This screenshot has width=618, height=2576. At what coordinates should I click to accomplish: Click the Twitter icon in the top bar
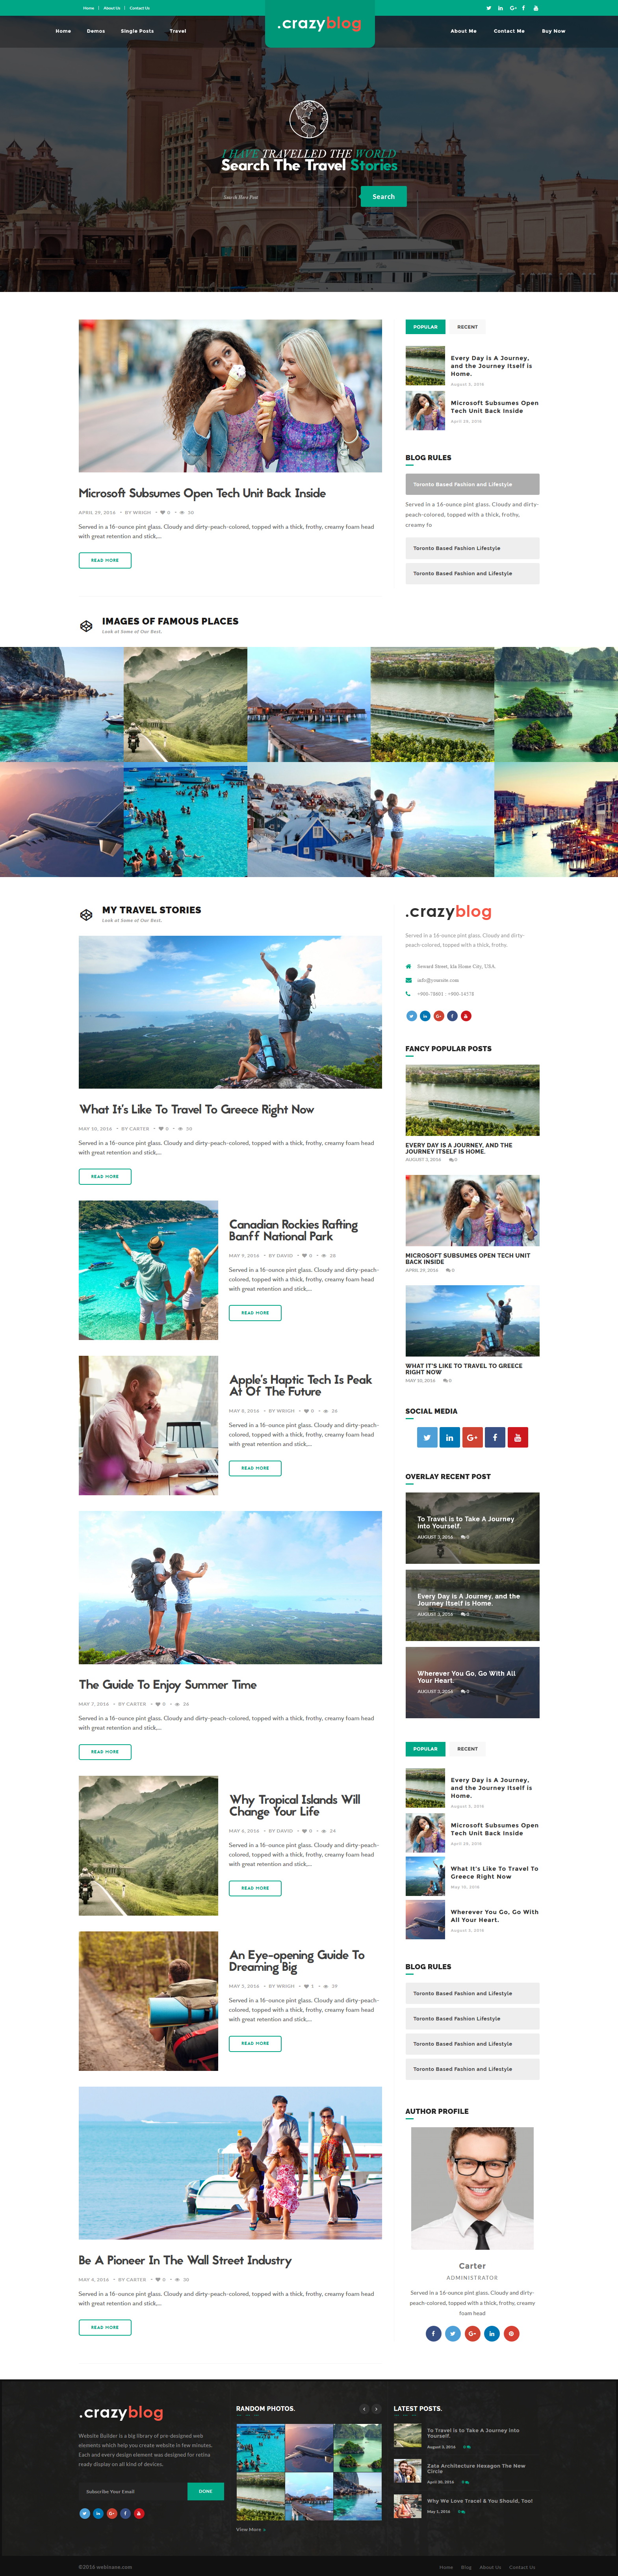click(489, 8)
